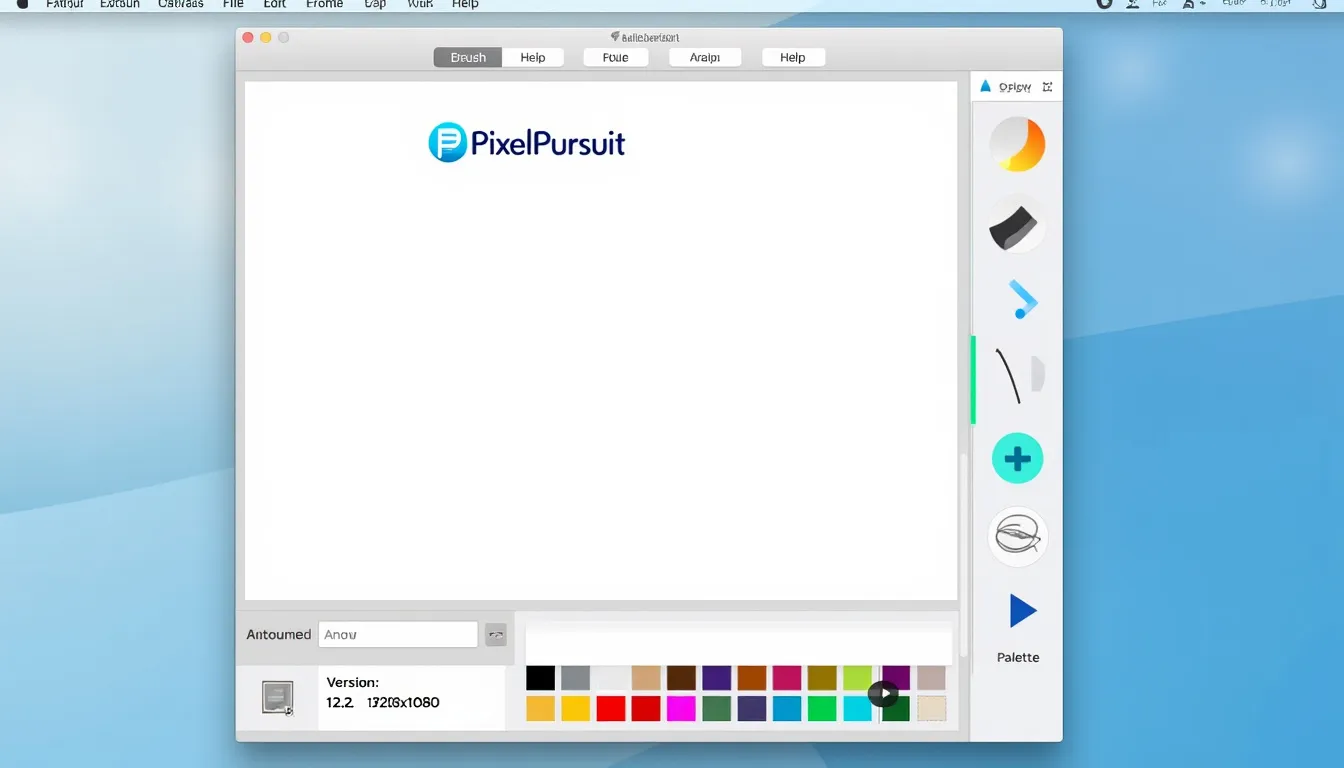
Task: Click the Aralpi toolbar button
Action: 705,58
